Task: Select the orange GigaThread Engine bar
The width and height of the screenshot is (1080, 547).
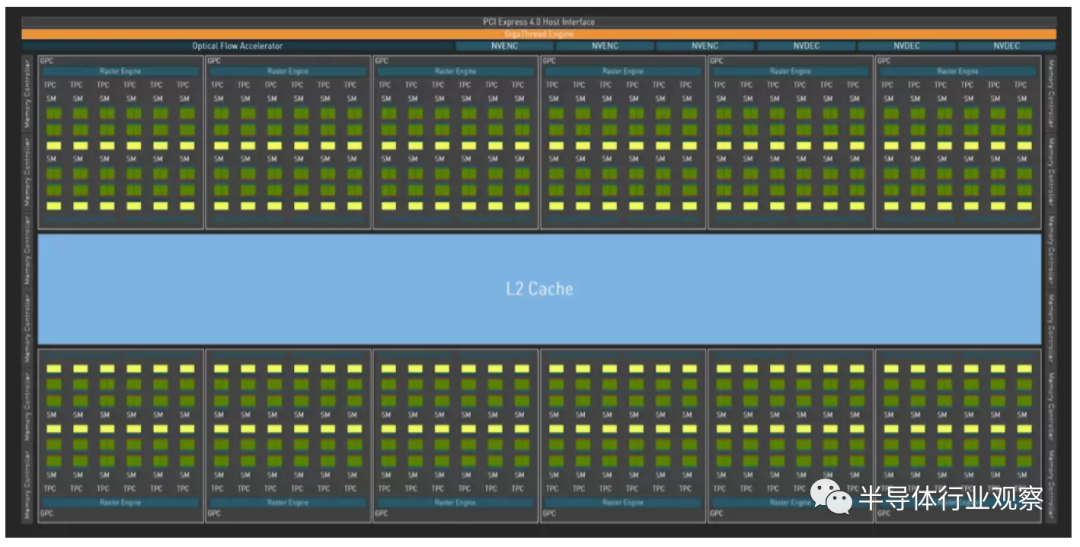Action: pyautogui.click(x=539, y=34)
